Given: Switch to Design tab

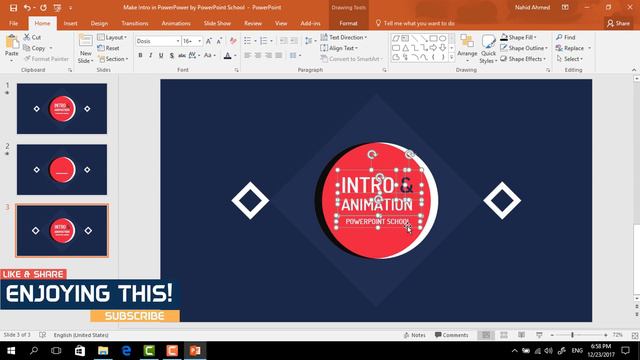Looking at the screenshot, I should 99,23.
